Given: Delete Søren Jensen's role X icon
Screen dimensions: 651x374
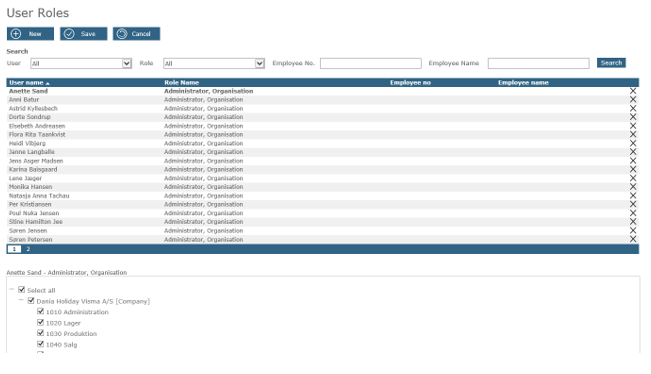Looking at the screenshot, I should [633, 230].
